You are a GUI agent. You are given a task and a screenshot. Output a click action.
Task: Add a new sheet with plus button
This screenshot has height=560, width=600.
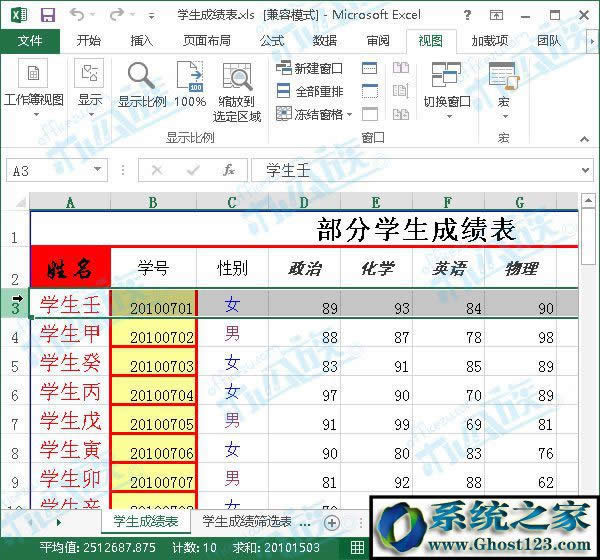[332, 522]
